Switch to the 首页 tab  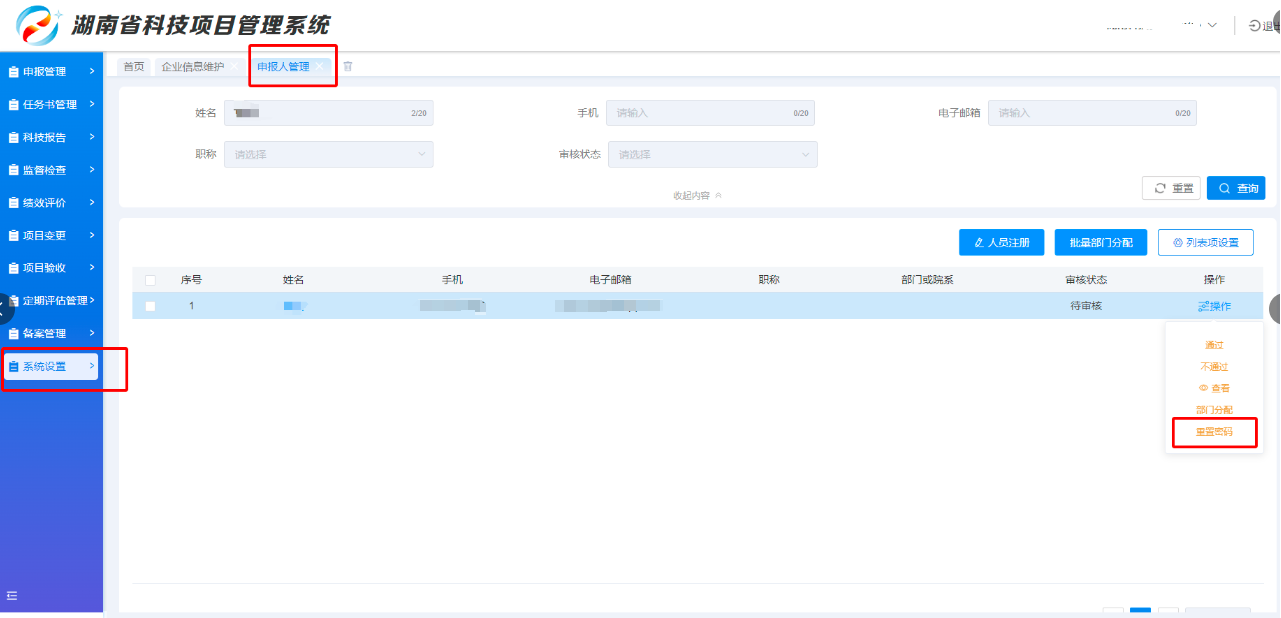click(133, 67)
